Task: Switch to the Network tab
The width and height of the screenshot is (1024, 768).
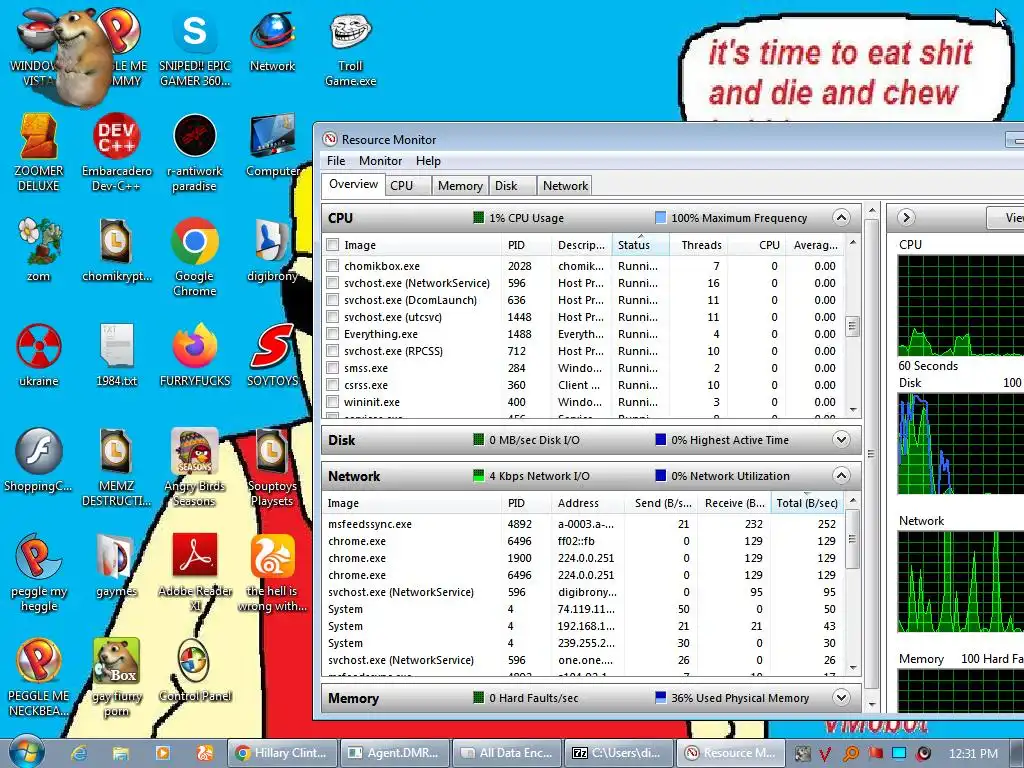Action: (x=565, y=185)
